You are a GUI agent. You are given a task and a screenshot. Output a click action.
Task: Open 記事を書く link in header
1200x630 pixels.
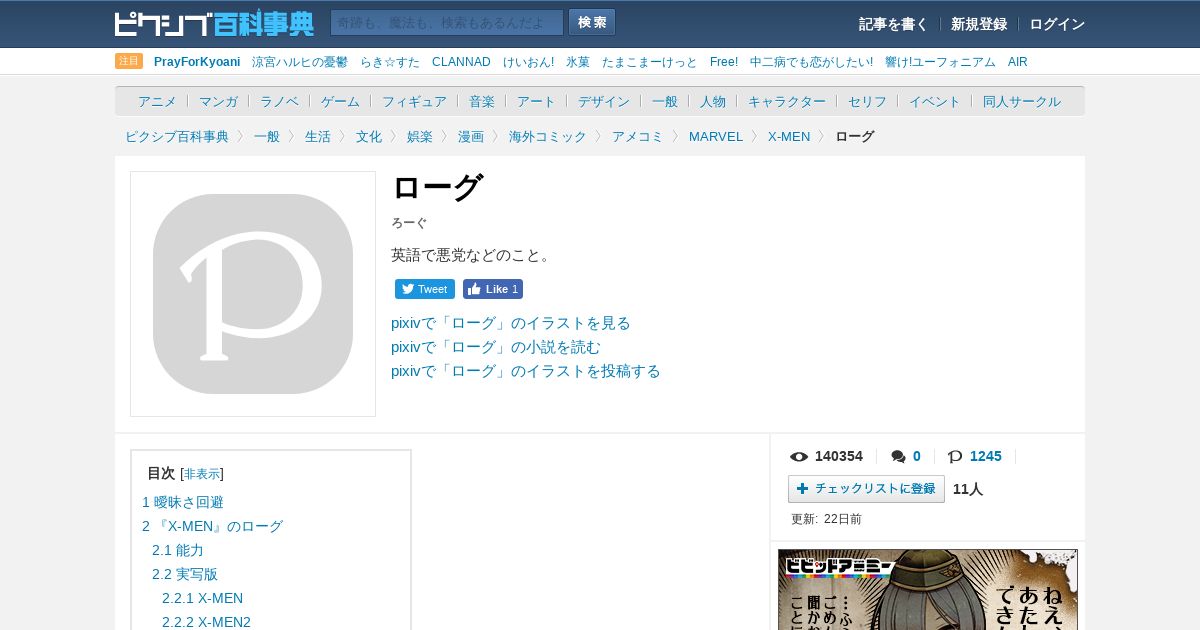[x=893, y=24]
